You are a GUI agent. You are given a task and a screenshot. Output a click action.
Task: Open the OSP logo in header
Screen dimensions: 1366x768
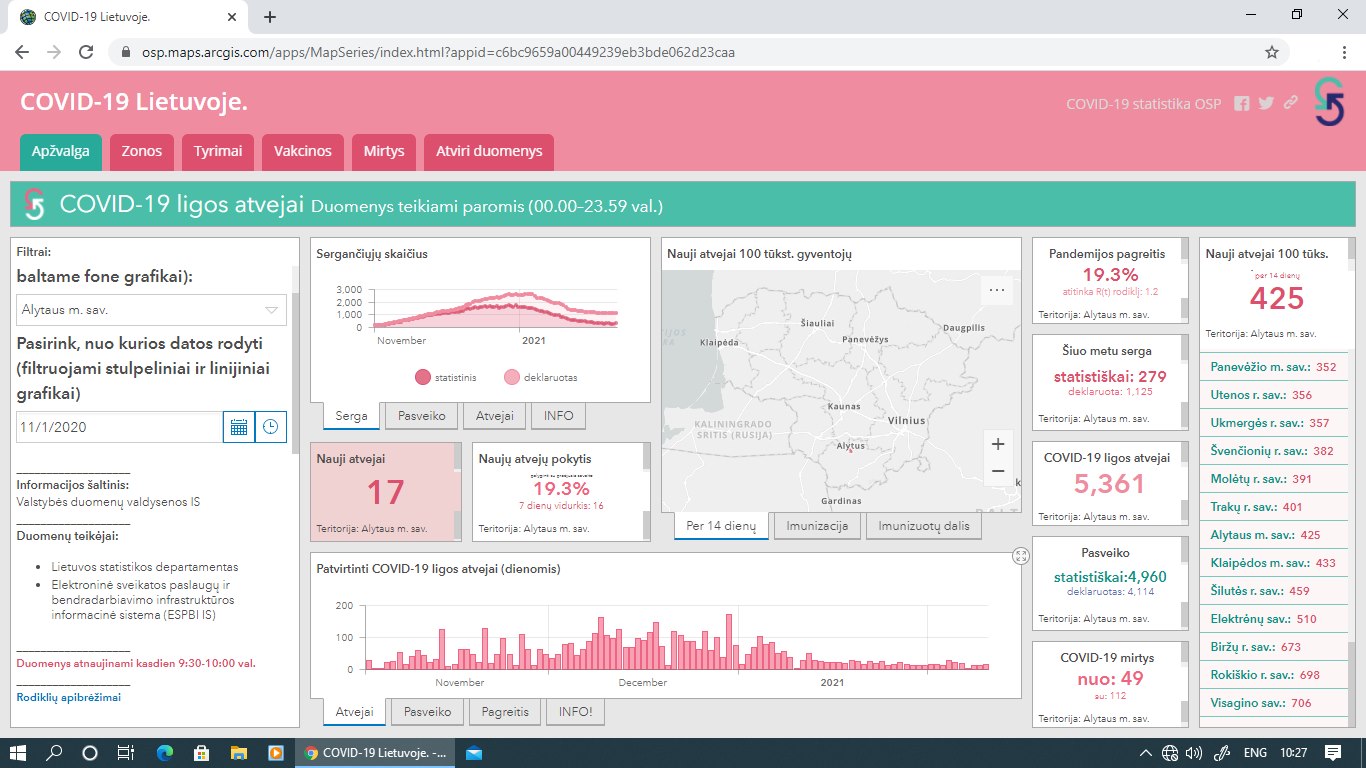tap(1329, 102)
